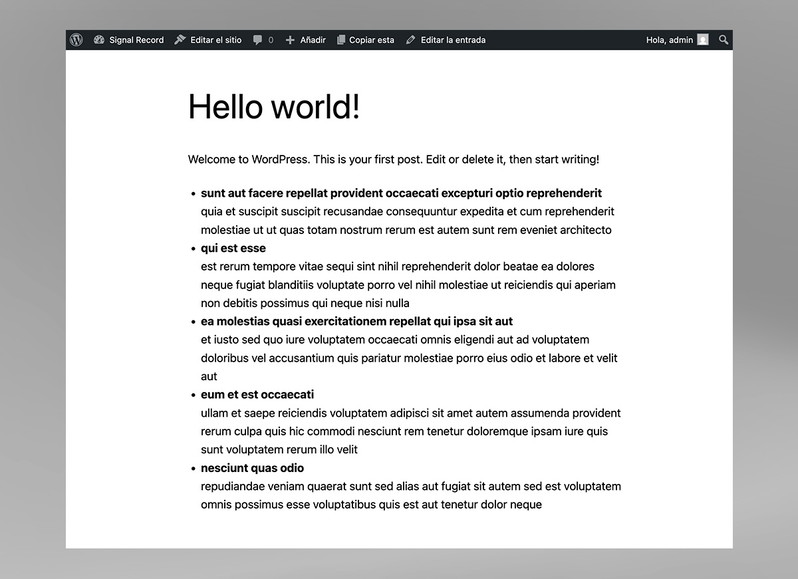
Task: Click line 'rerum culpa quis hic commodi'
Action: click(x=404, y=431)
